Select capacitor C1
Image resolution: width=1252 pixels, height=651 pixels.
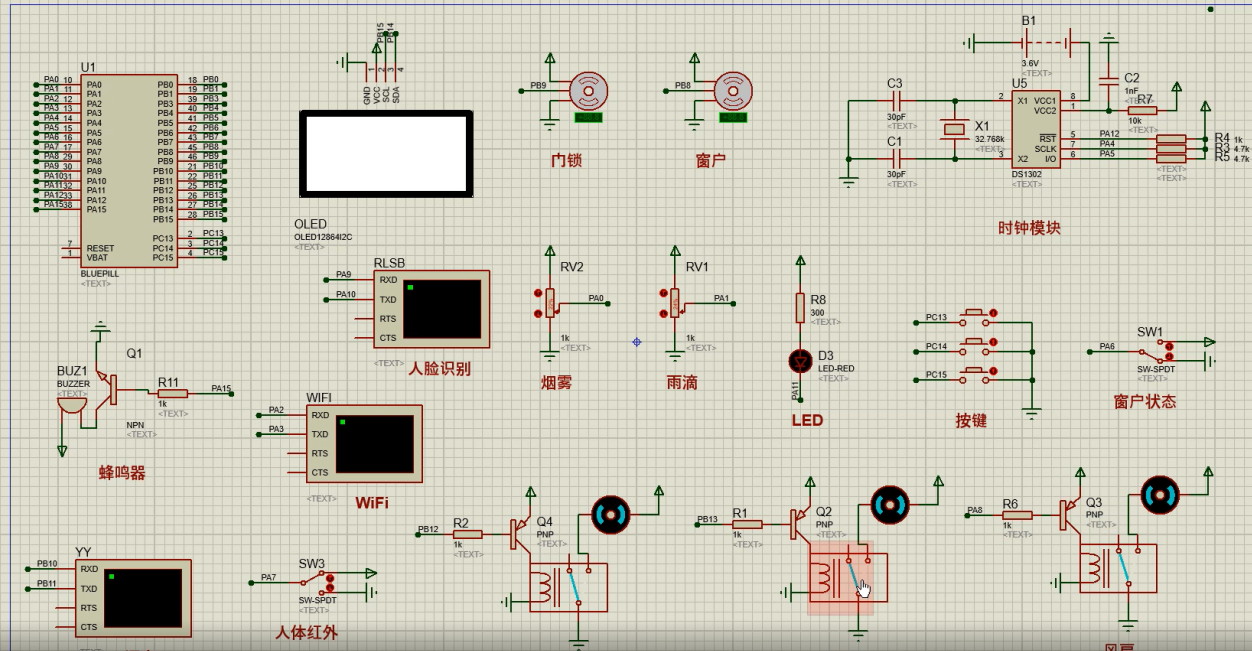895,159
